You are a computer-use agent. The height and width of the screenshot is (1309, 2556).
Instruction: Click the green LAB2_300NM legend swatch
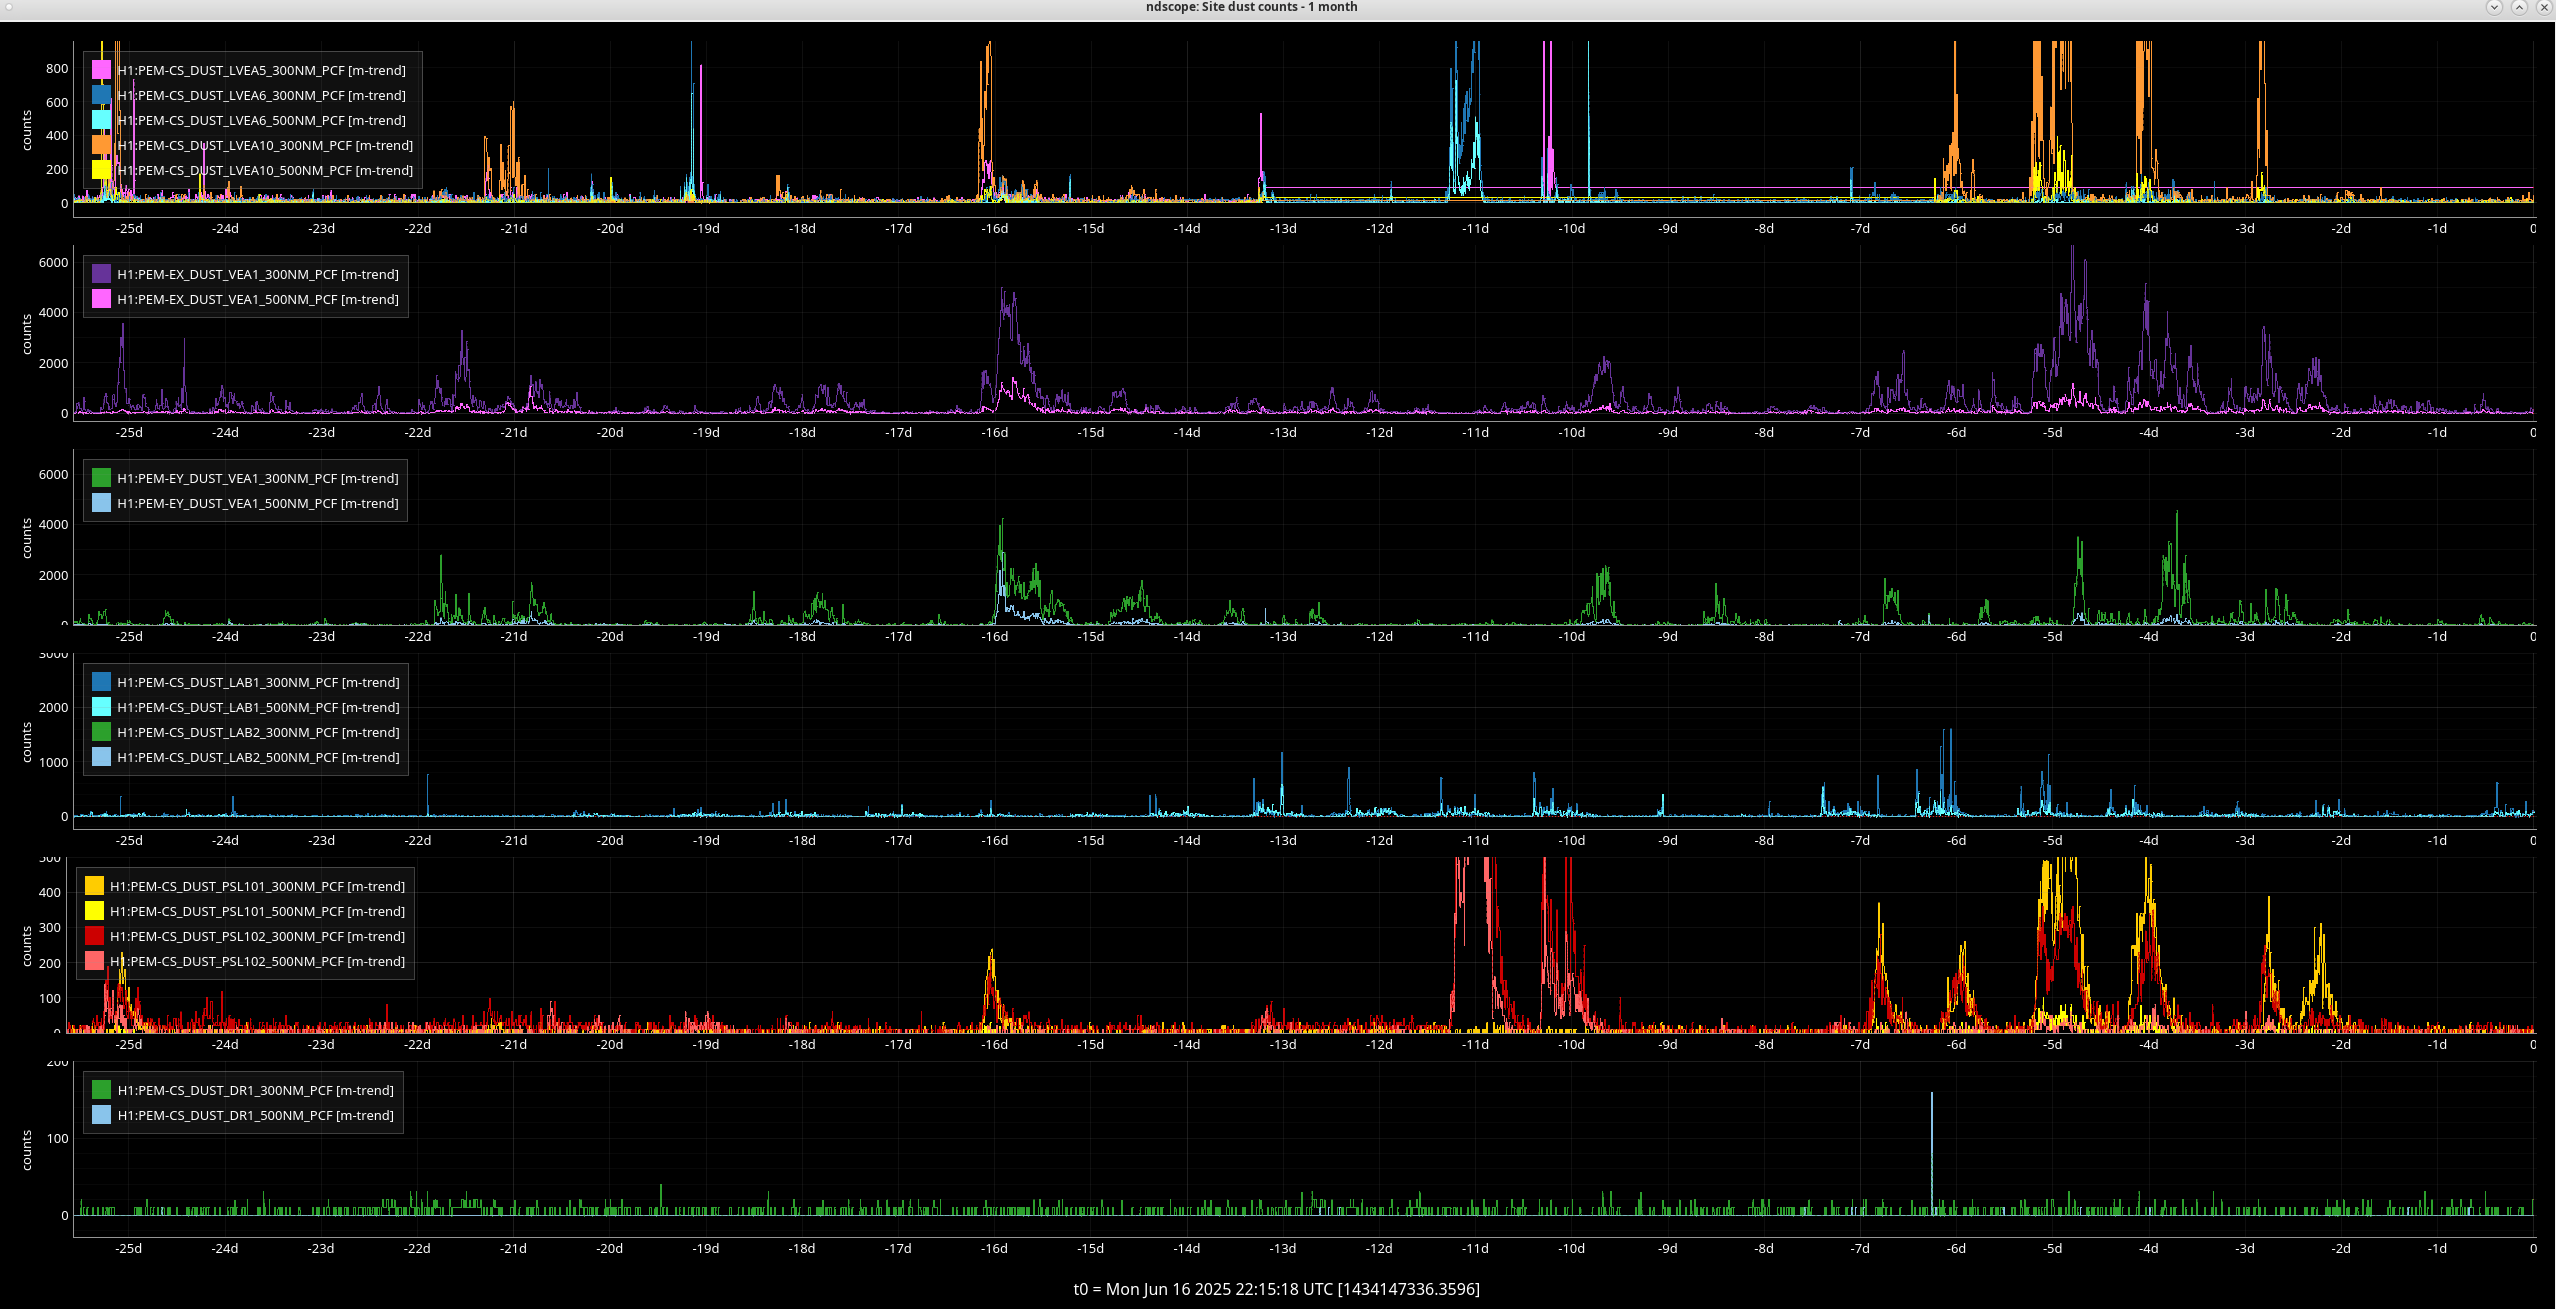[x=102, y=732]
